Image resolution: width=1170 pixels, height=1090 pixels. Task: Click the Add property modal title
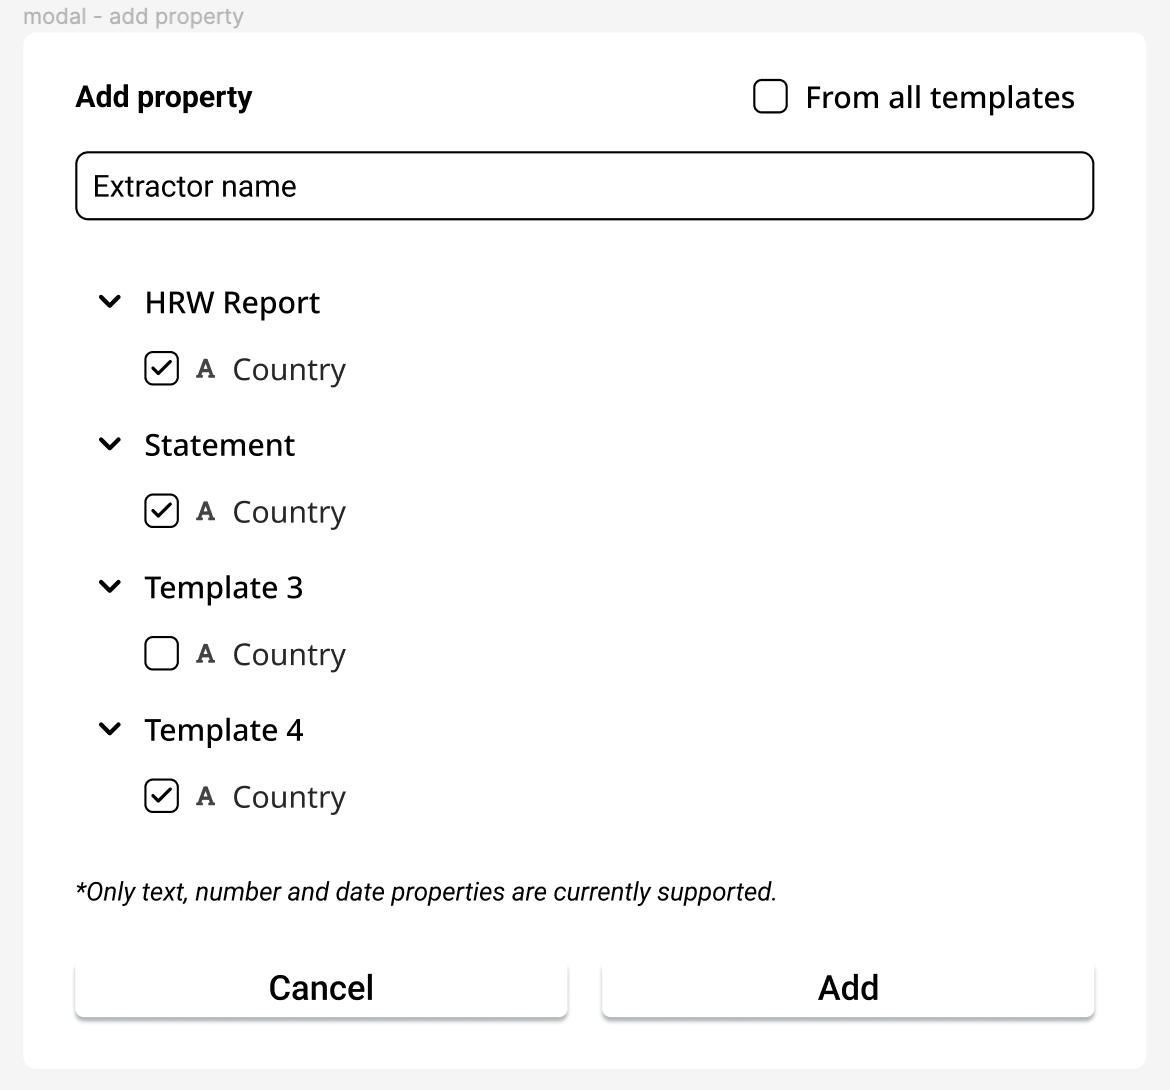pyautogui.click(x=163, y=96)
